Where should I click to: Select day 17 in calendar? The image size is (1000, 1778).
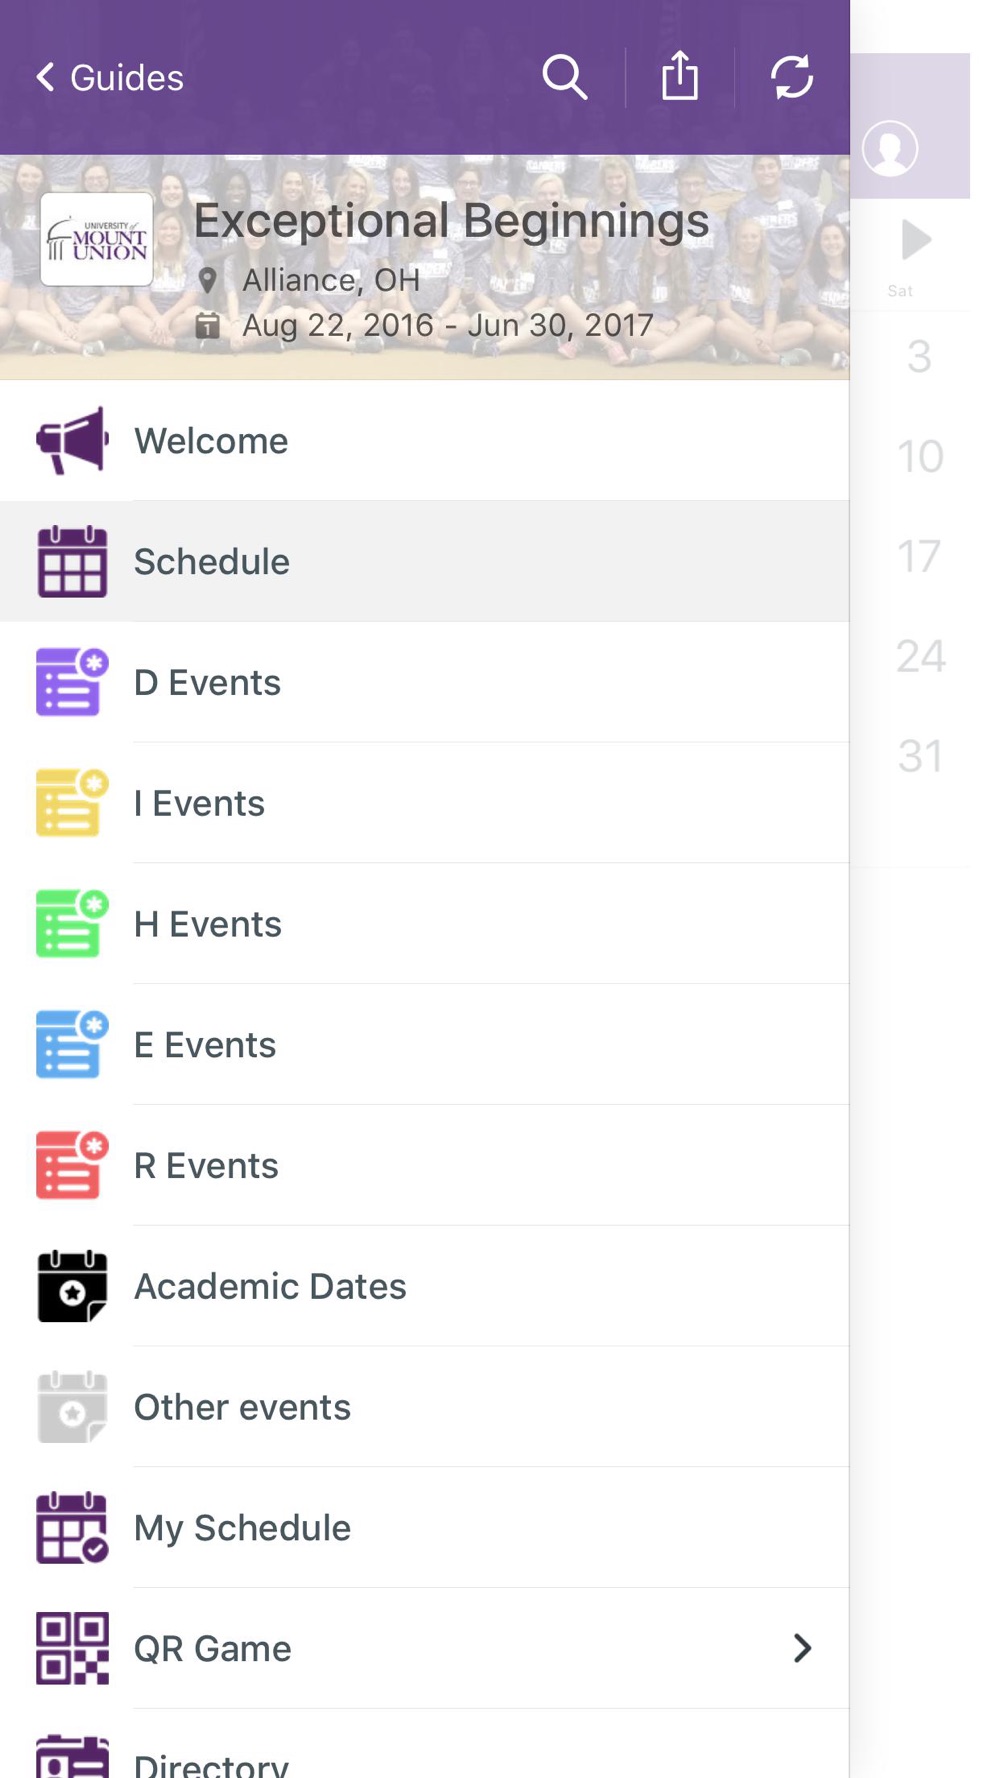[919, 556]
